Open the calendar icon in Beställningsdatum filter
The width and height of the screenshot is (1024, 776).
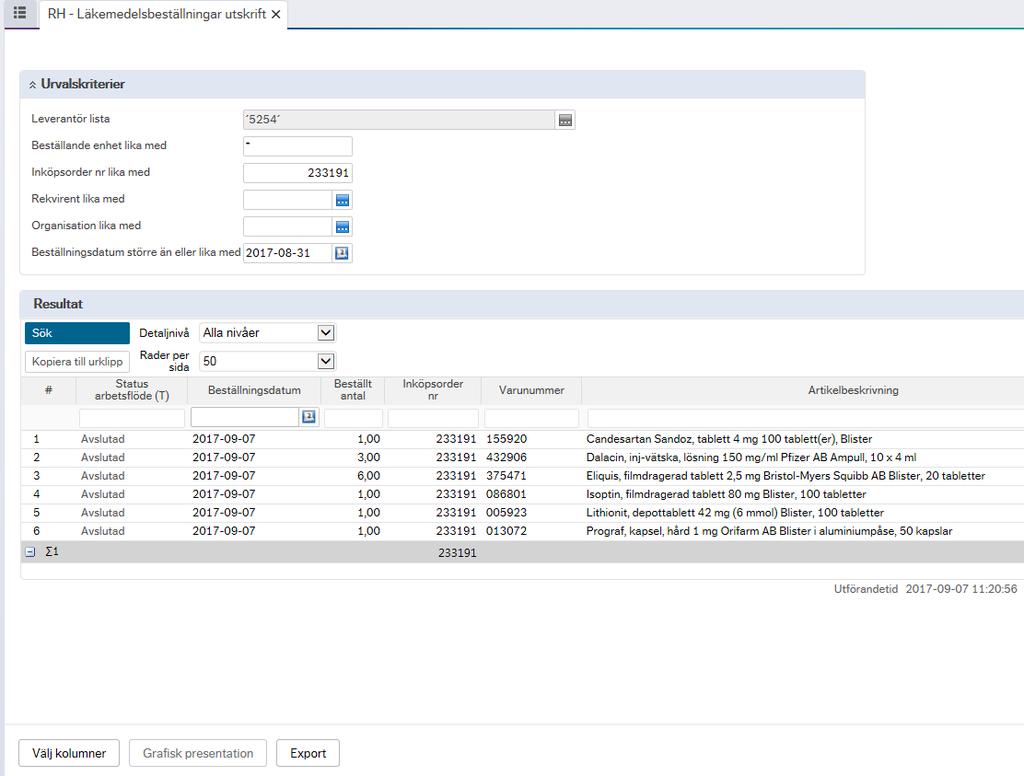(309, 417)
